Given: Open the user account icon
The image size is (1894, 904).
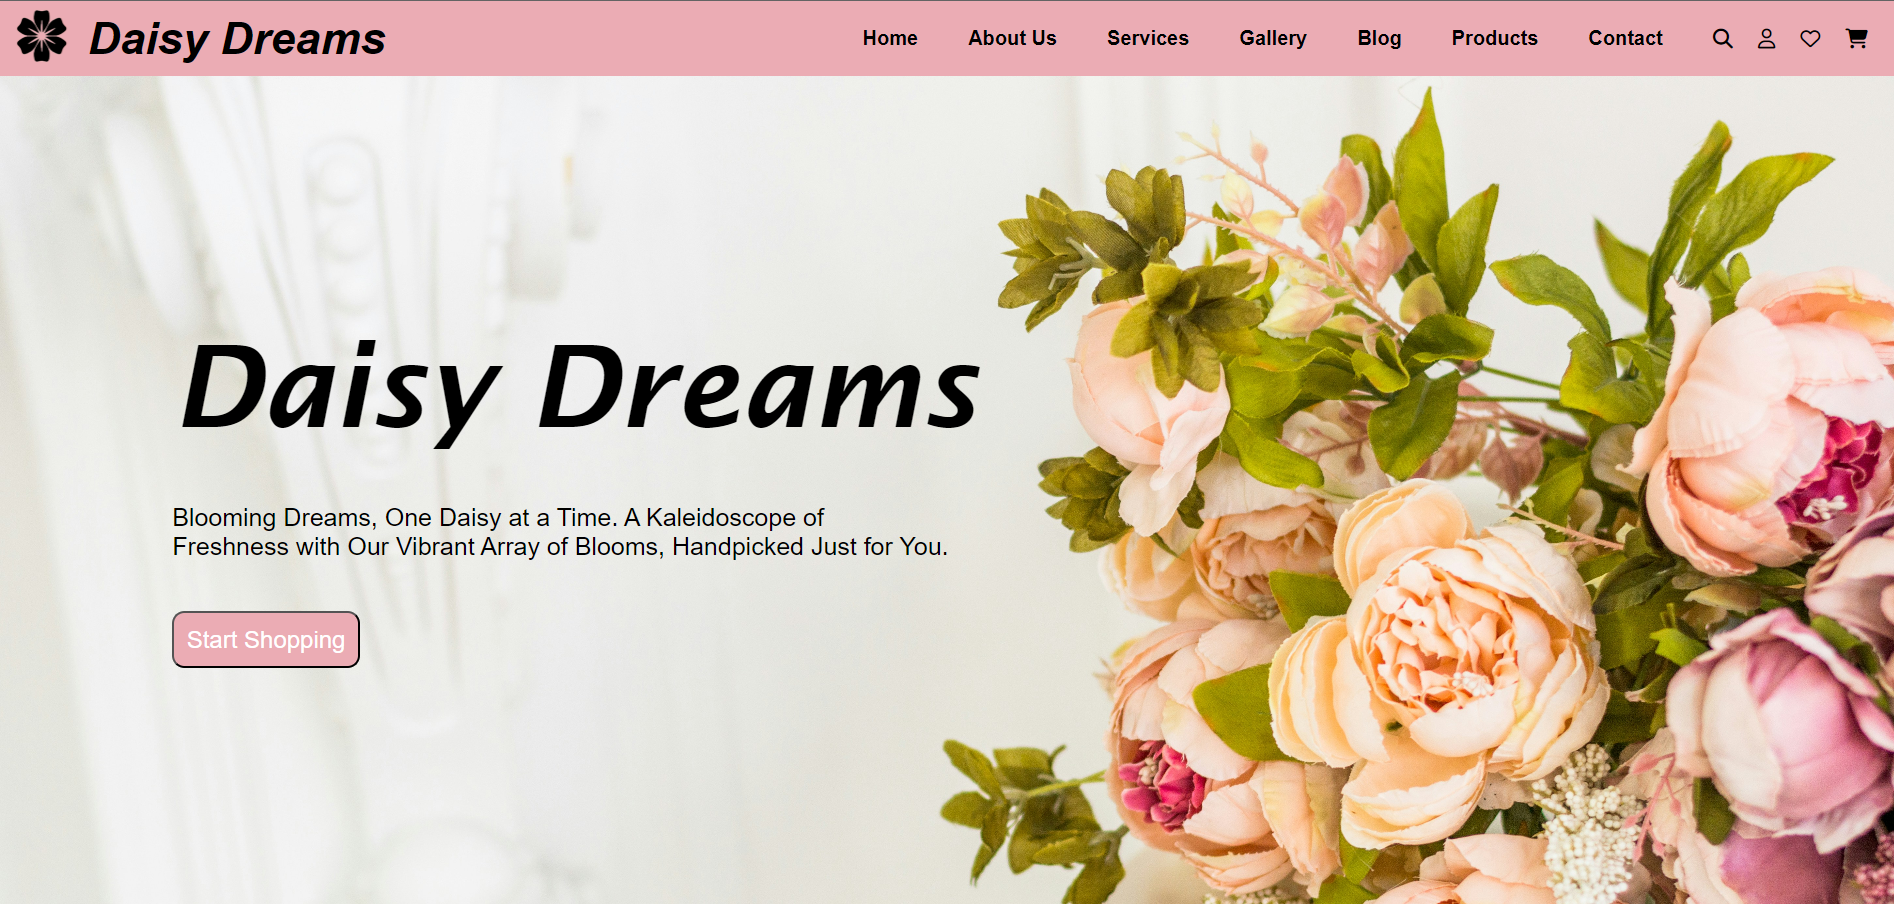Looking at the screenshot, I should (1767, 39).
